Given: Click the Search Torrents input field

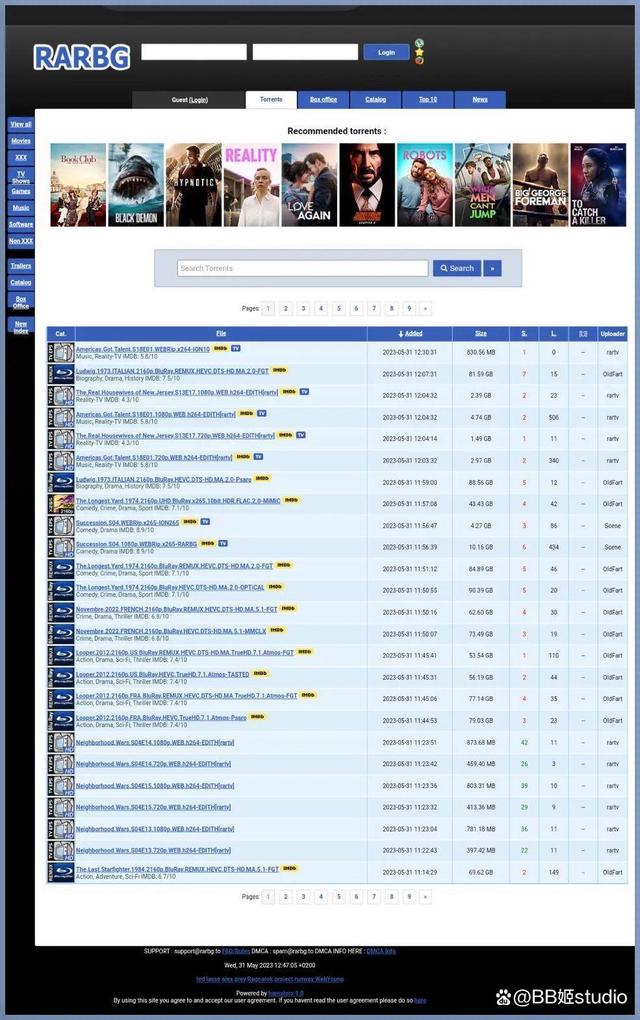Looking at the screenshot, I should (302, 268).
